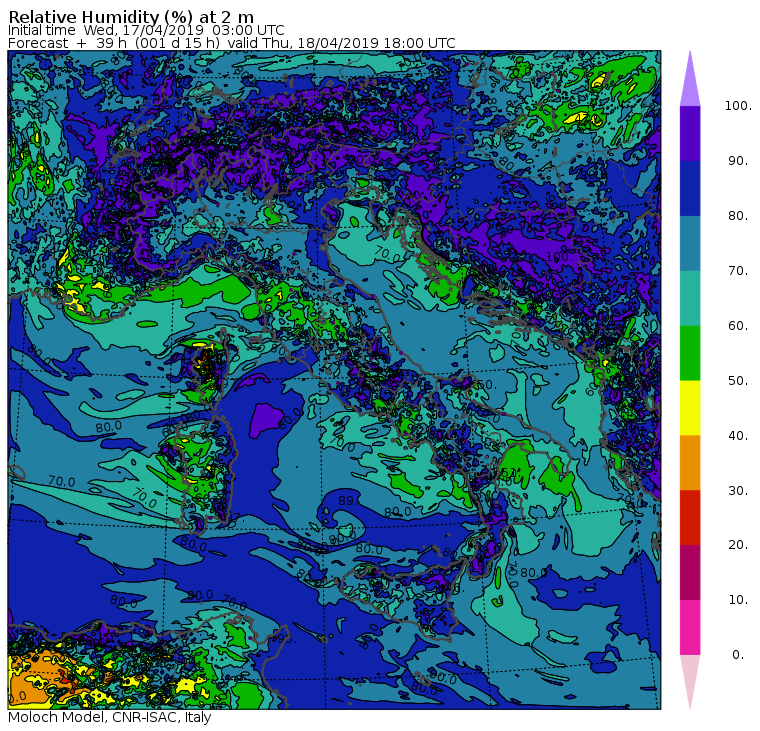Click the '90.' legend label
This screenshot has width=760, height=731.
pyautogui.click(x=738, y=161)
